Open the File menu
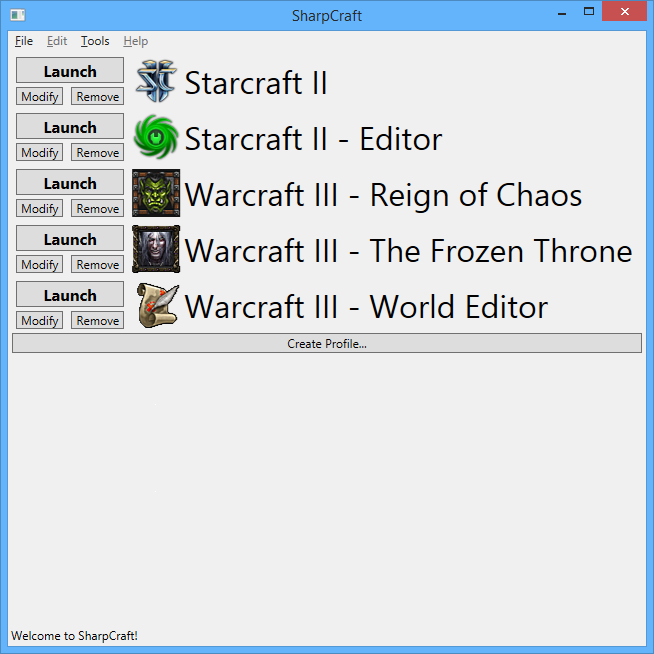654x654 pixels. pyautogui.click(x=24, y=41)
